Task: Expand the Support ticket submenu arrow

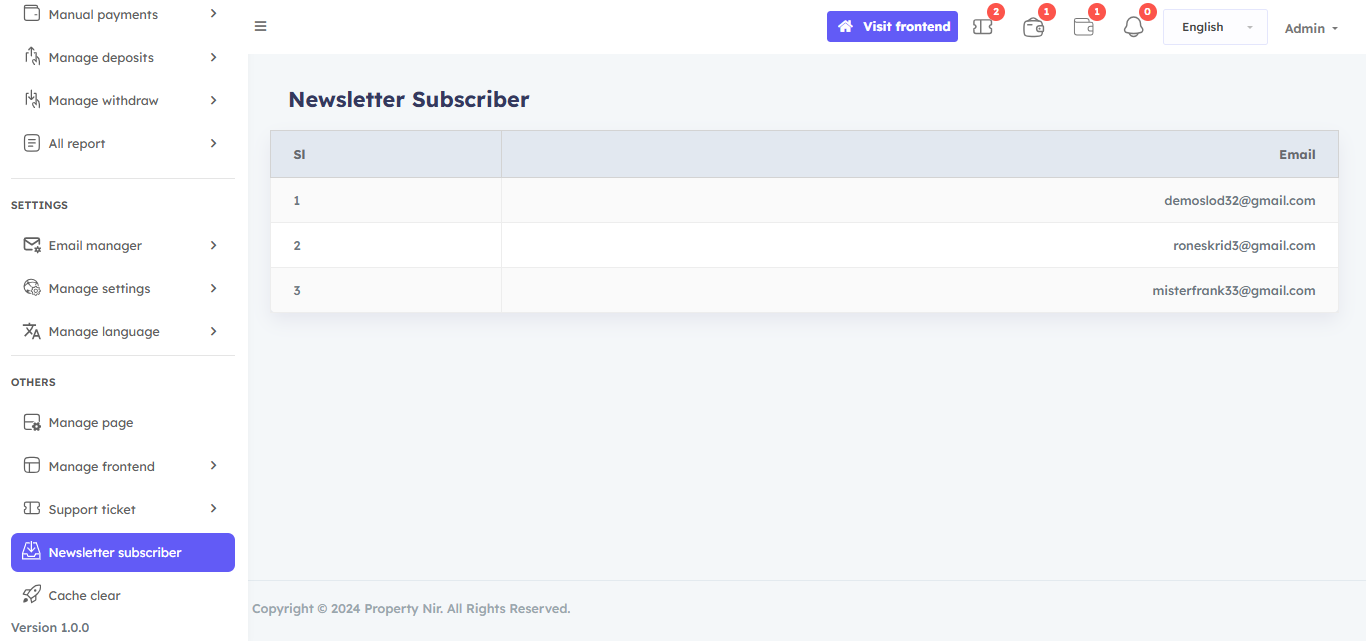Action: pos(213,509)
